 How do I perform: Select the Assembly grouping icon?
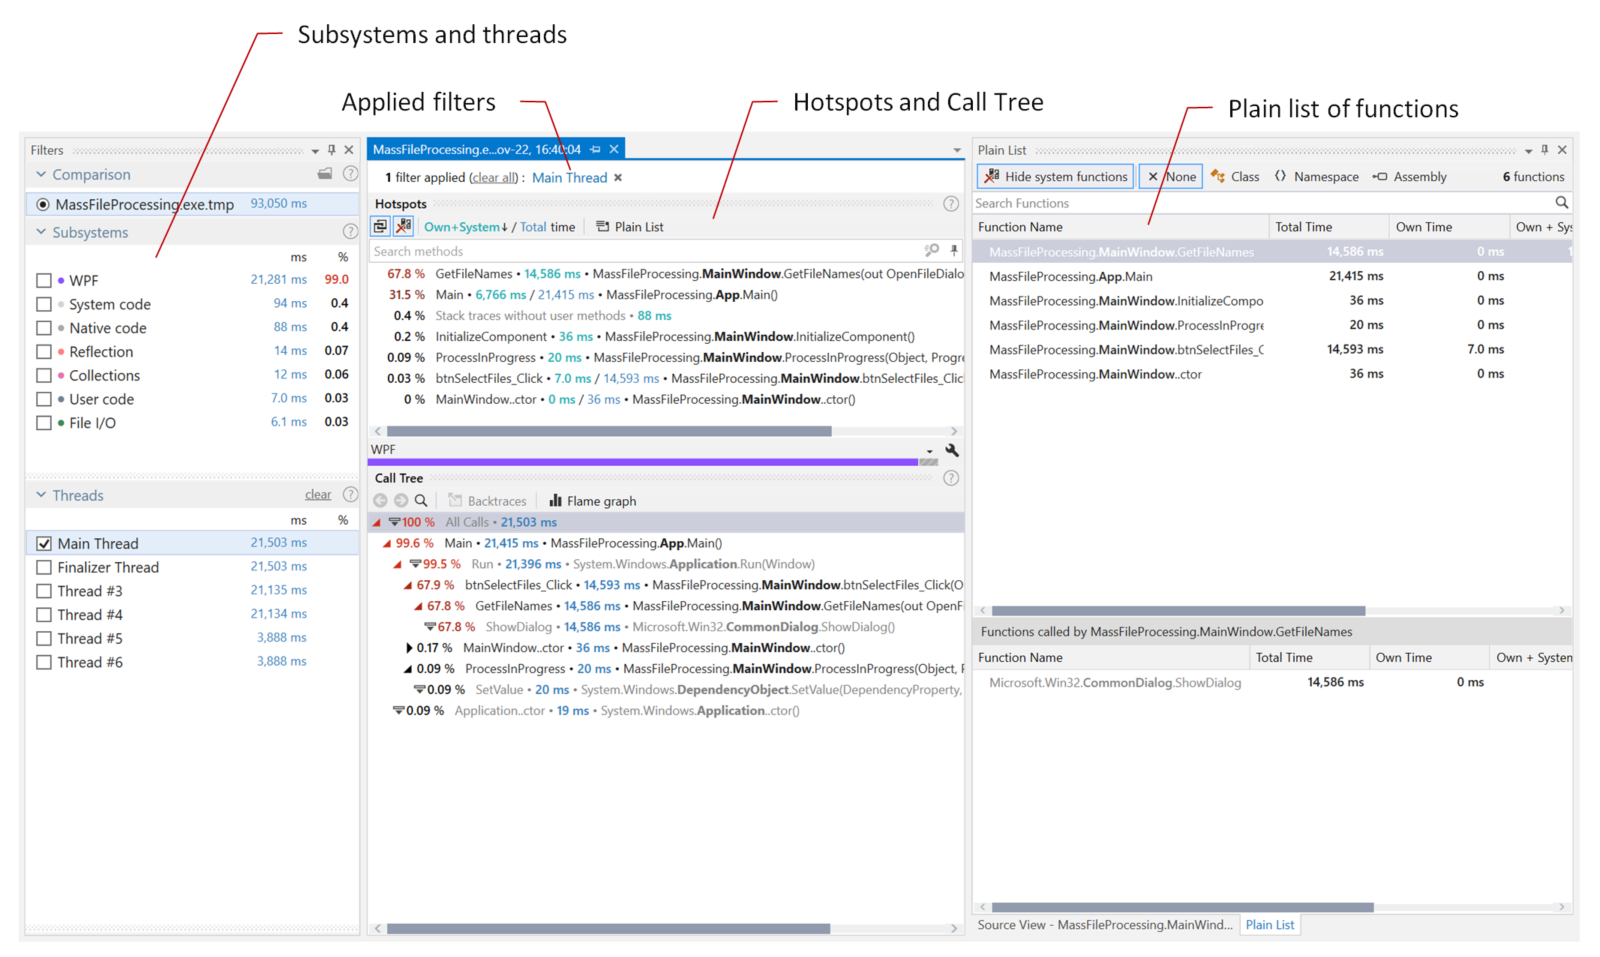(x=1378, y=176)
